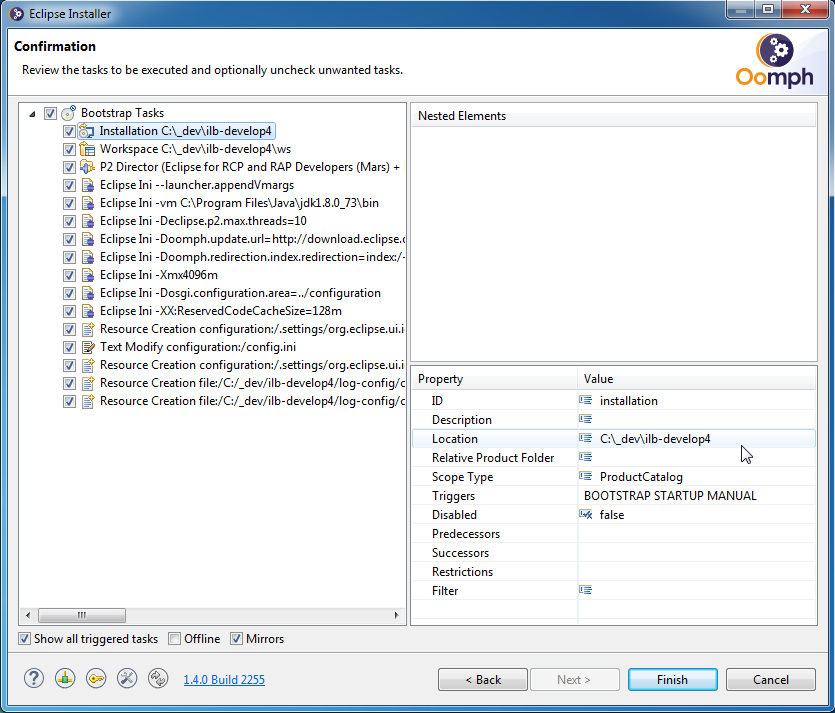This screenshot has height=713, width=835.
Task: Click the disabled Next button
Action: (574, 679)
